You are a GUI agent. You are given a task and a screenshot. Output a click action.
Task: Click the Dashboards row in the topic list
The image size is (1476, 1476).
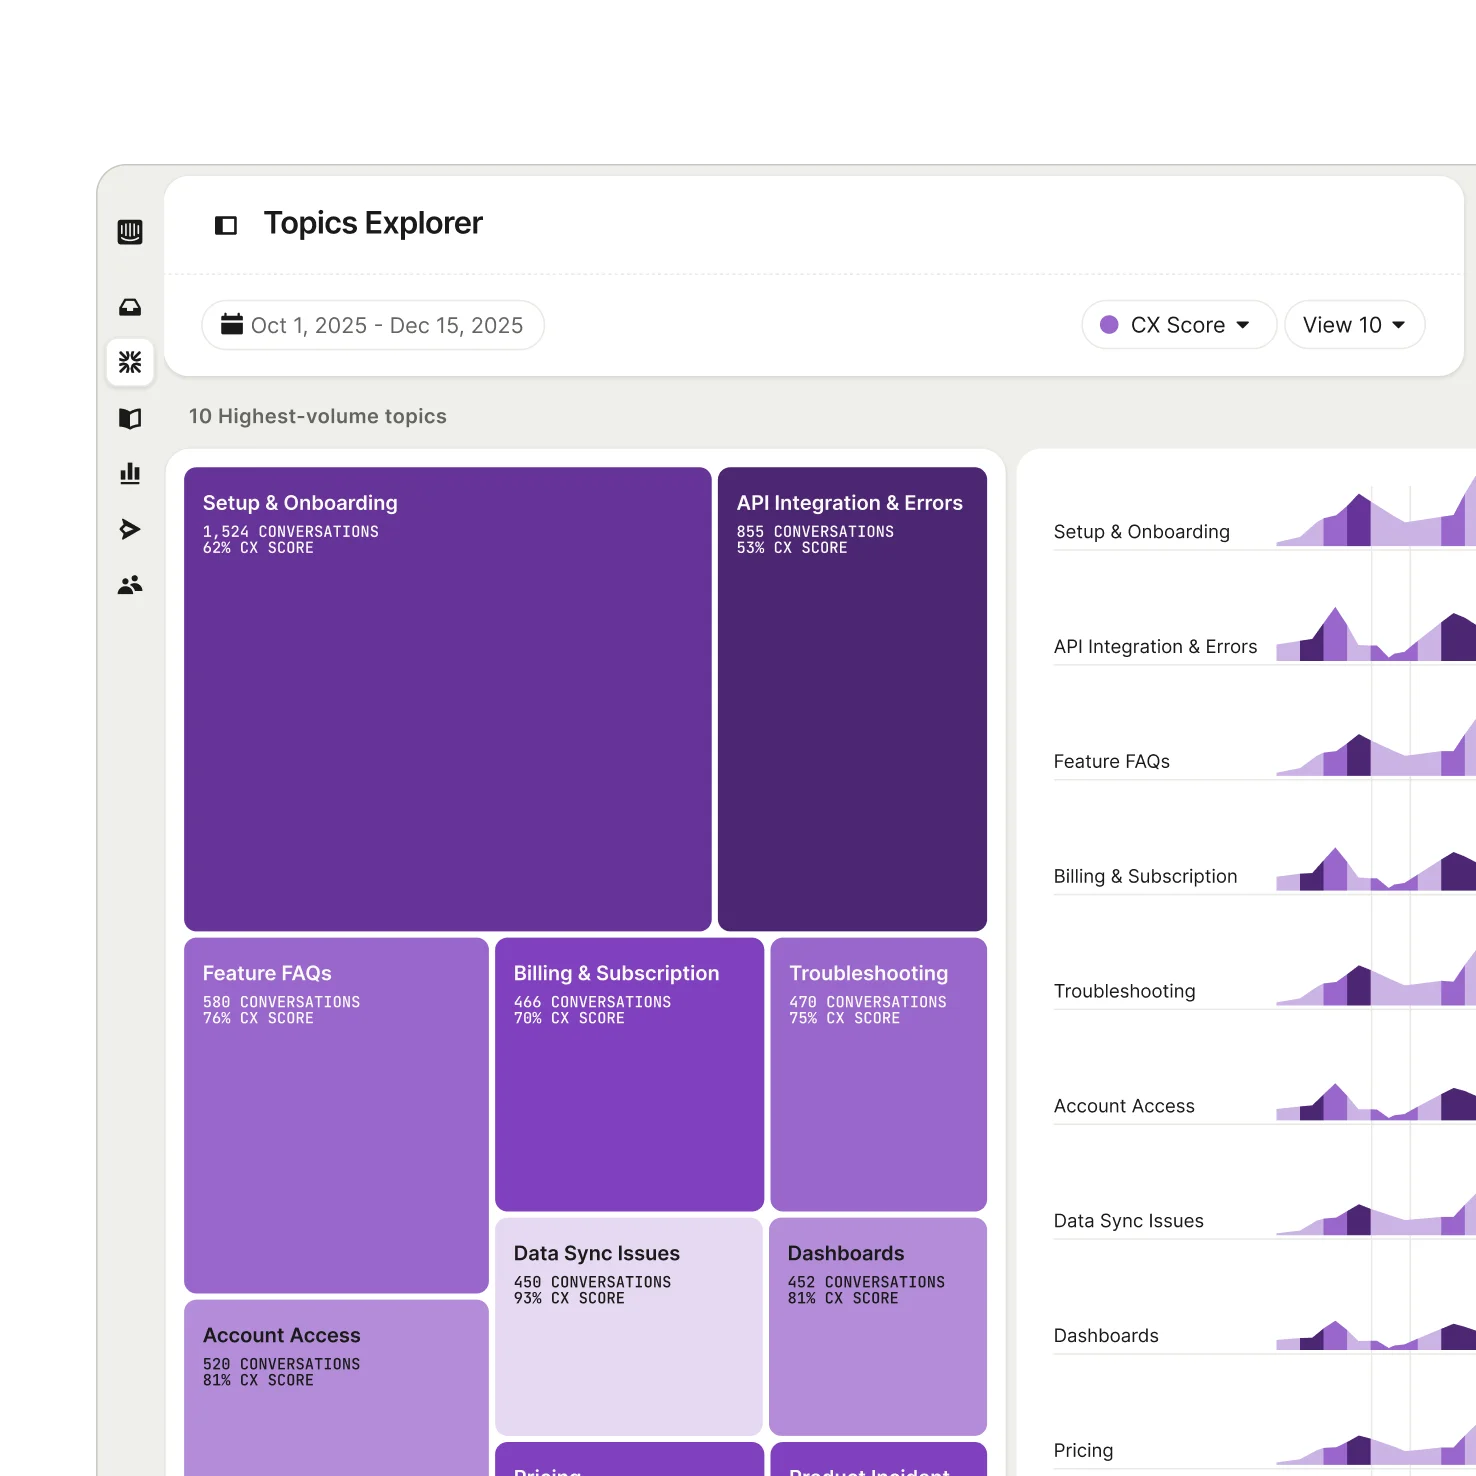pos(1106,1335)
